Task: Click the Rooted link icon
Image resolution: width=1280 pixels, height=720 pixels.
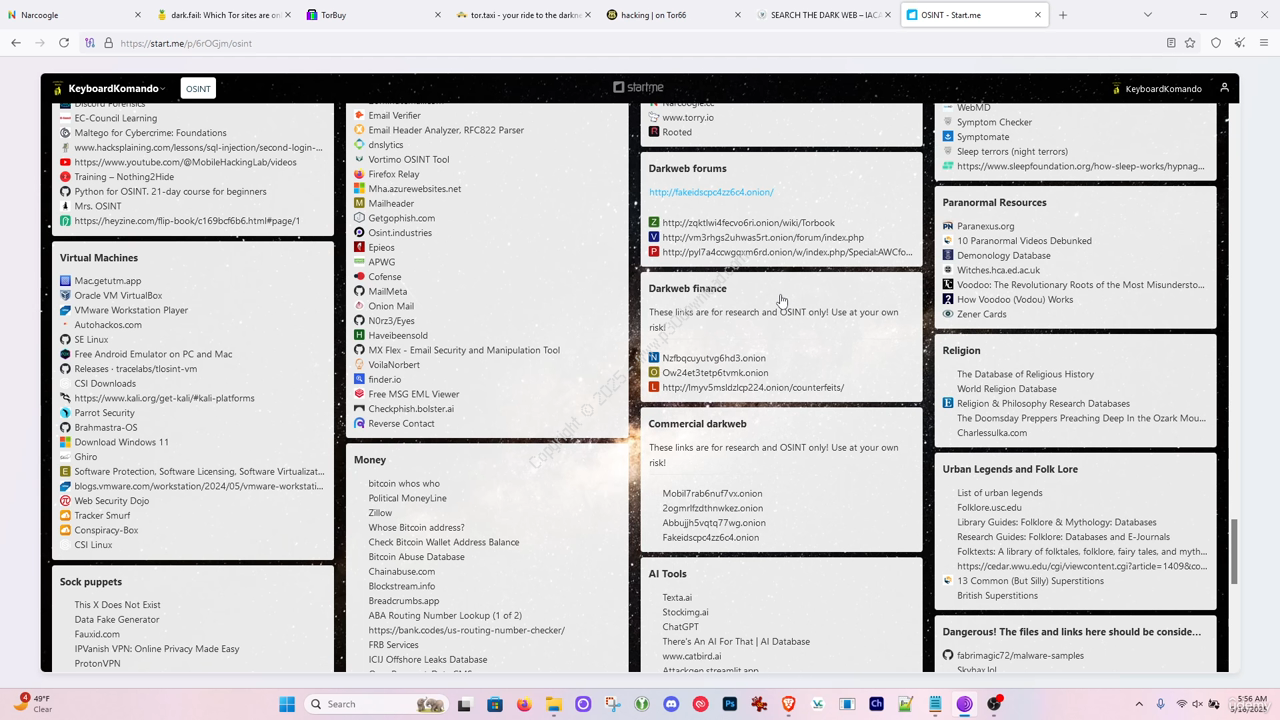Action: [x=654, y=132]
